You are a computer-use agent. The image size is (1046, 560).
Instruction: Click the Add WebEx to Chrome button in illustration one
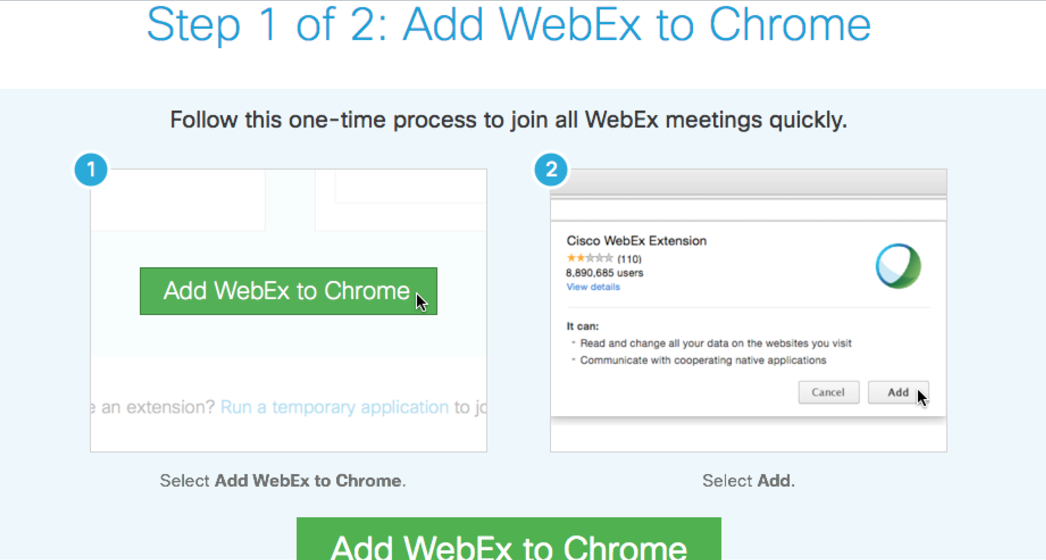tap(288, 291)
